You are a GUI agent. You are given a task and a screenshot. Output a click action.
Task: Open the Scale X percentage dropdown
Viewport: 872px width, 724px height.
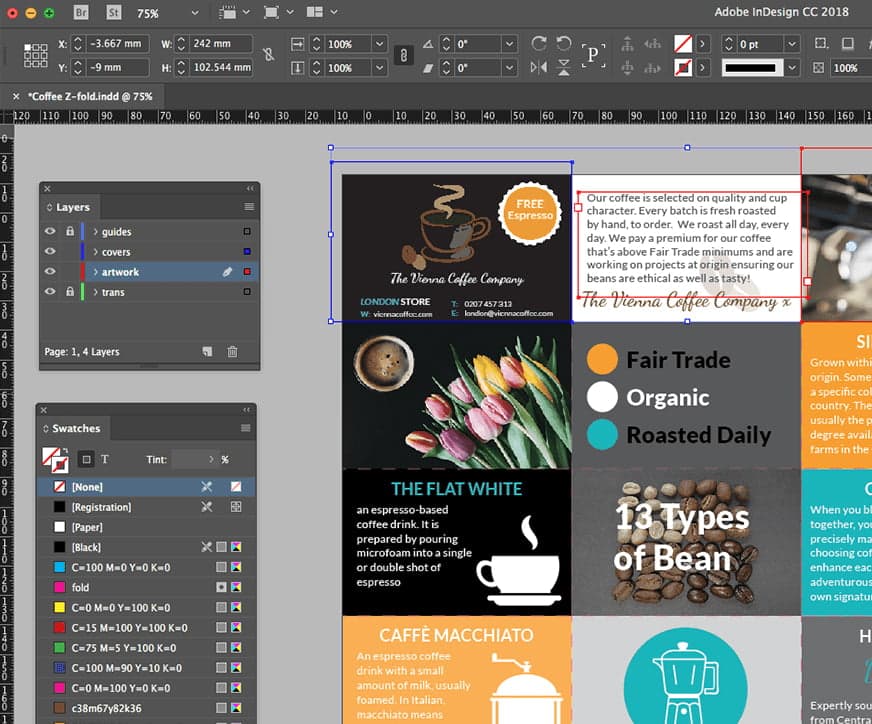(379, 44)
